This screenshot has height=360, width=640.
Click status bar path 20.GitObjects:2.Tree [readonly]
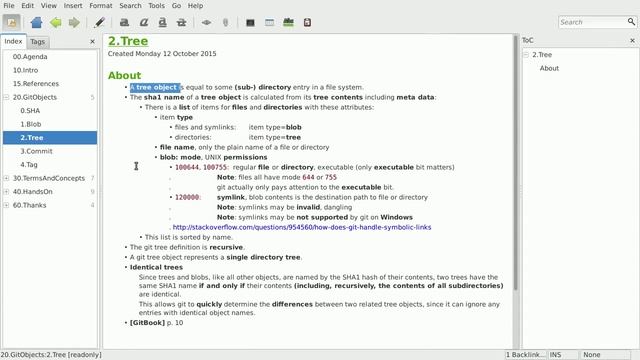click(x=51, y=355)
